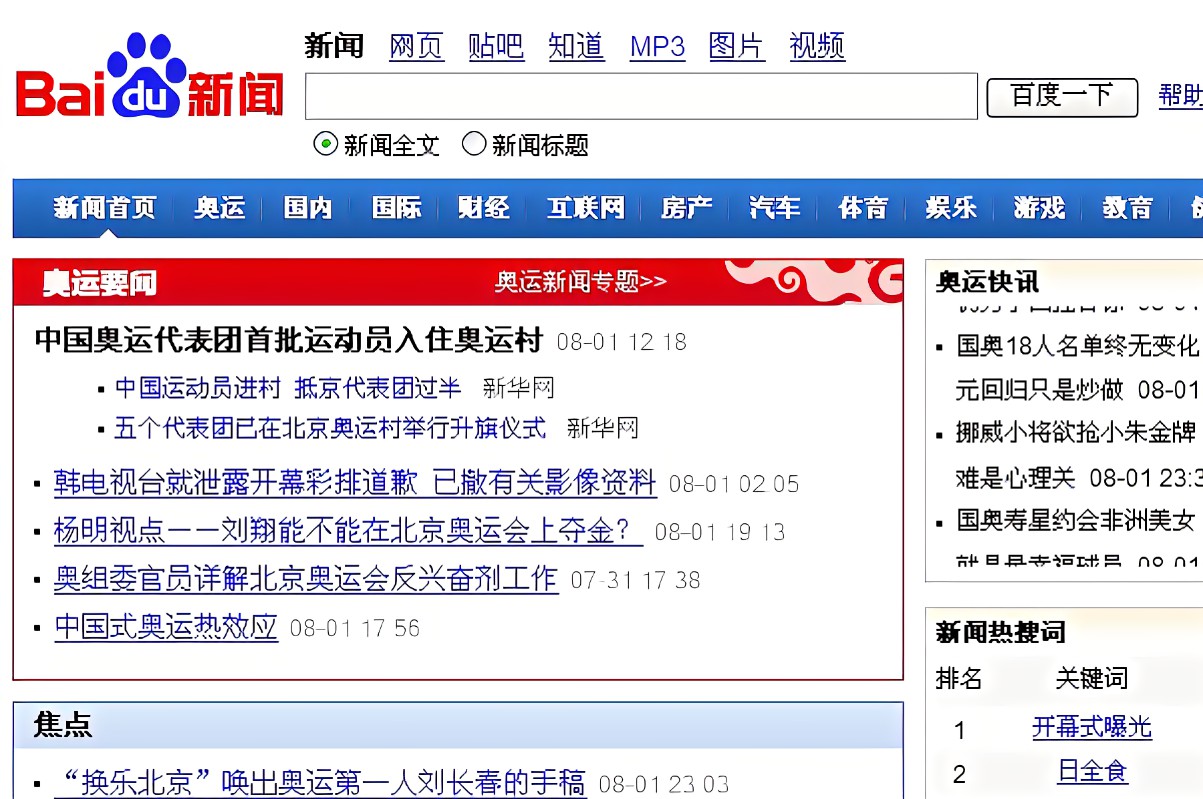Open 杨明视点 刘翔 article link
This screenshot has height=799, width=1203.
pyautogui.click(x=348, y=531)
